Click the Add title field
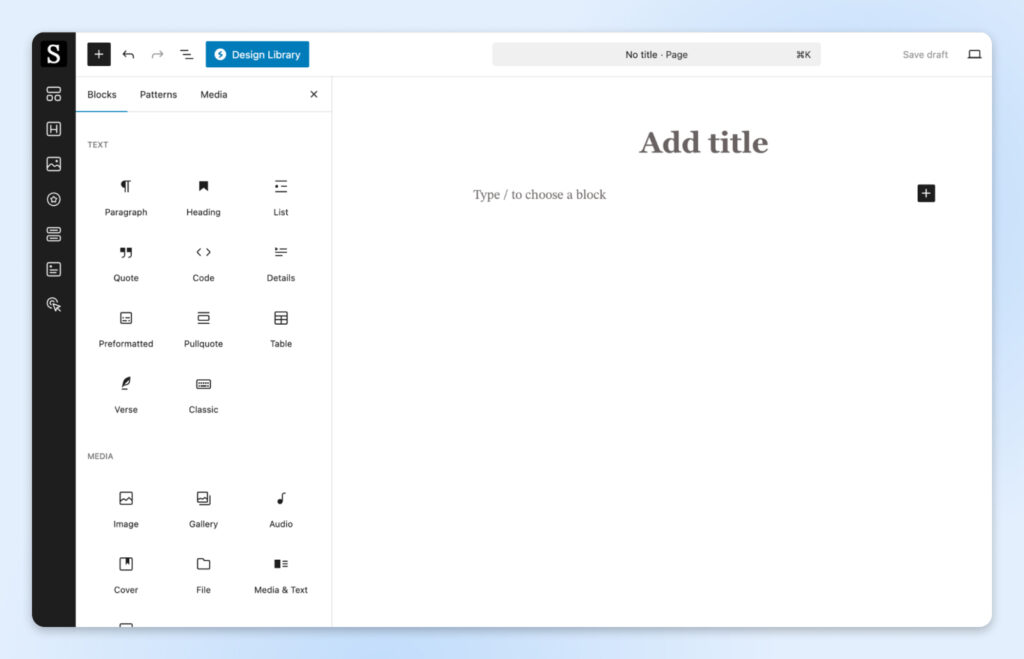 pos(703,142)
